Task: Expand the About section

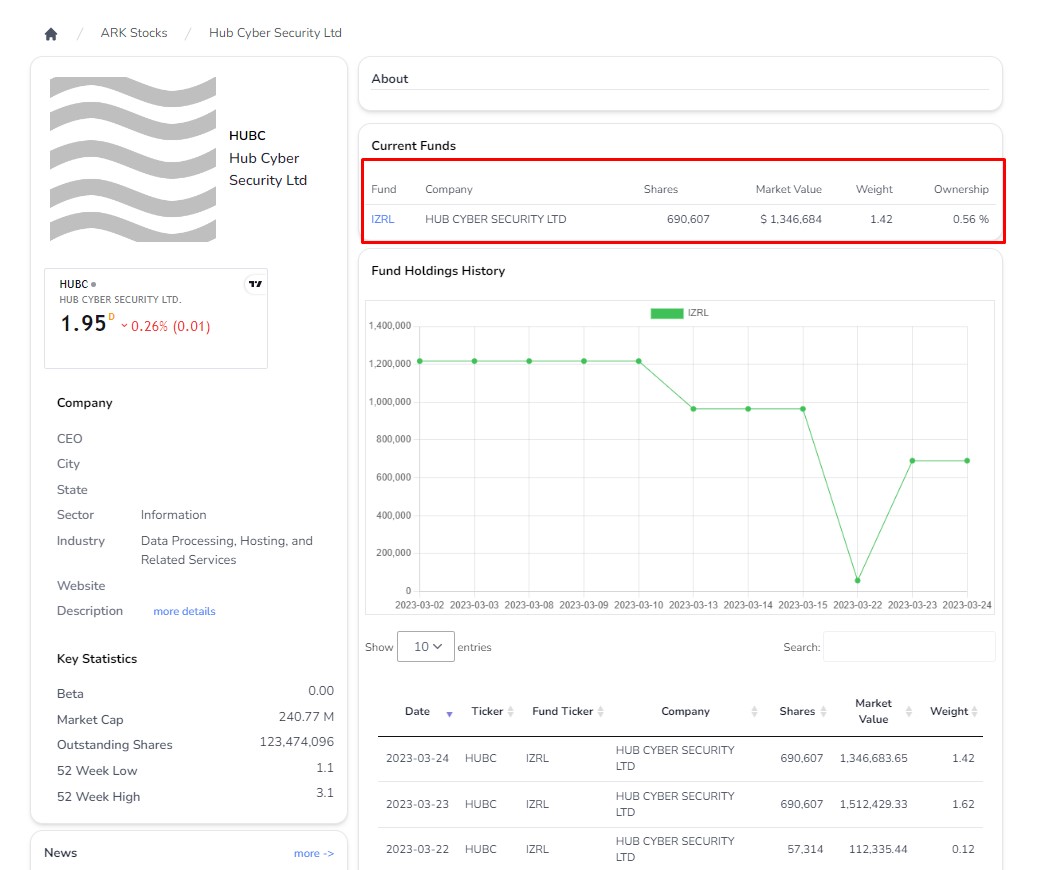Action: click(390, 78)
